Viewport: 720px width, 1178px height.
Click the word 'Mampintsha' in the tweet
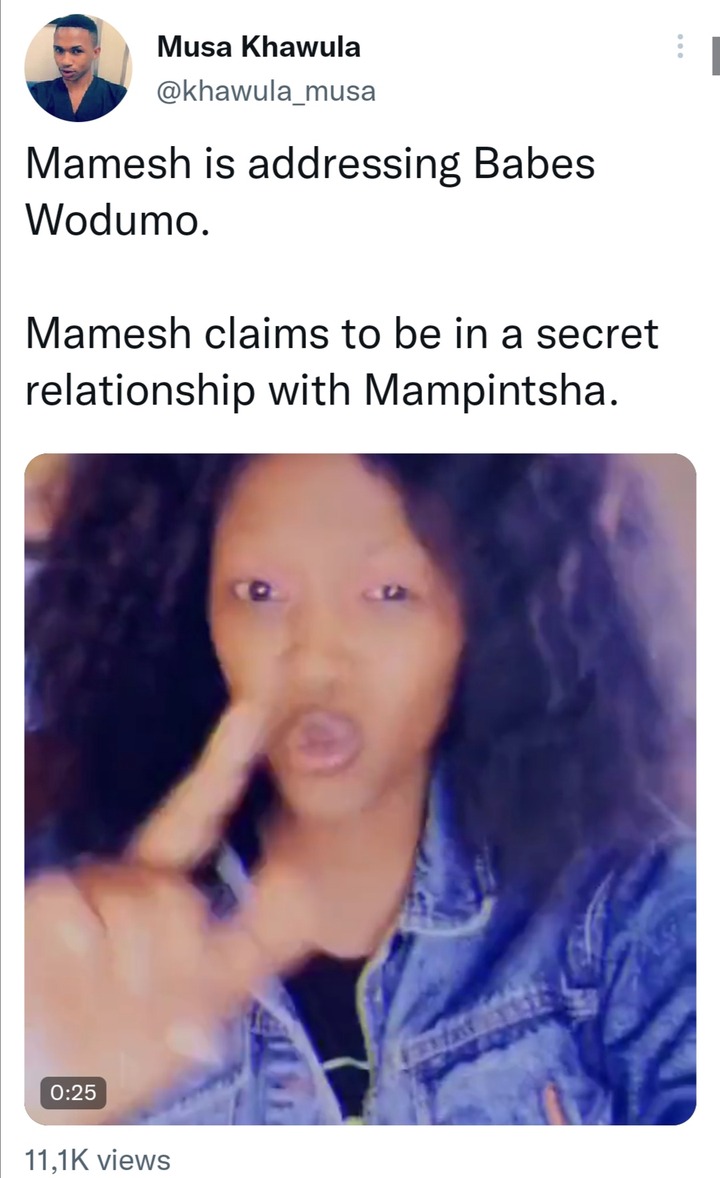492,391
